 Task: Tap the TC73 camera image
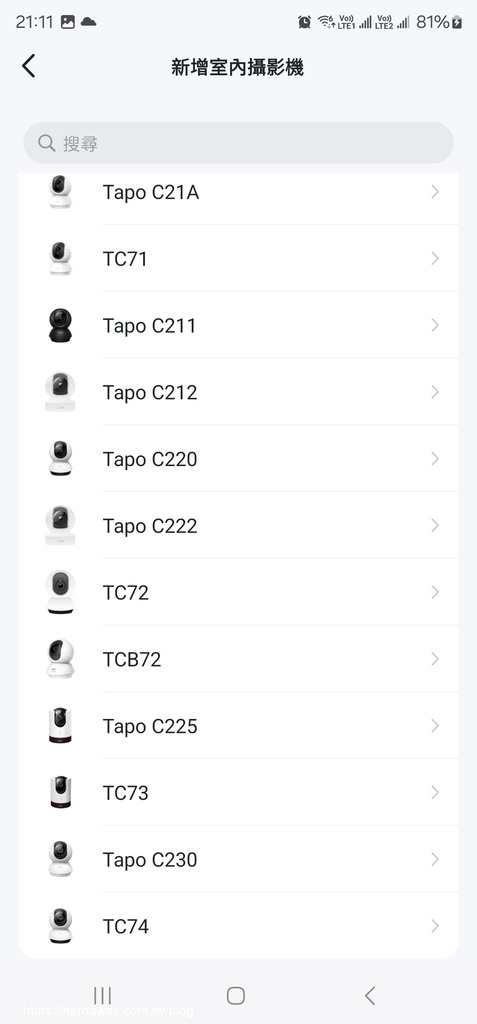coord(60,792)
